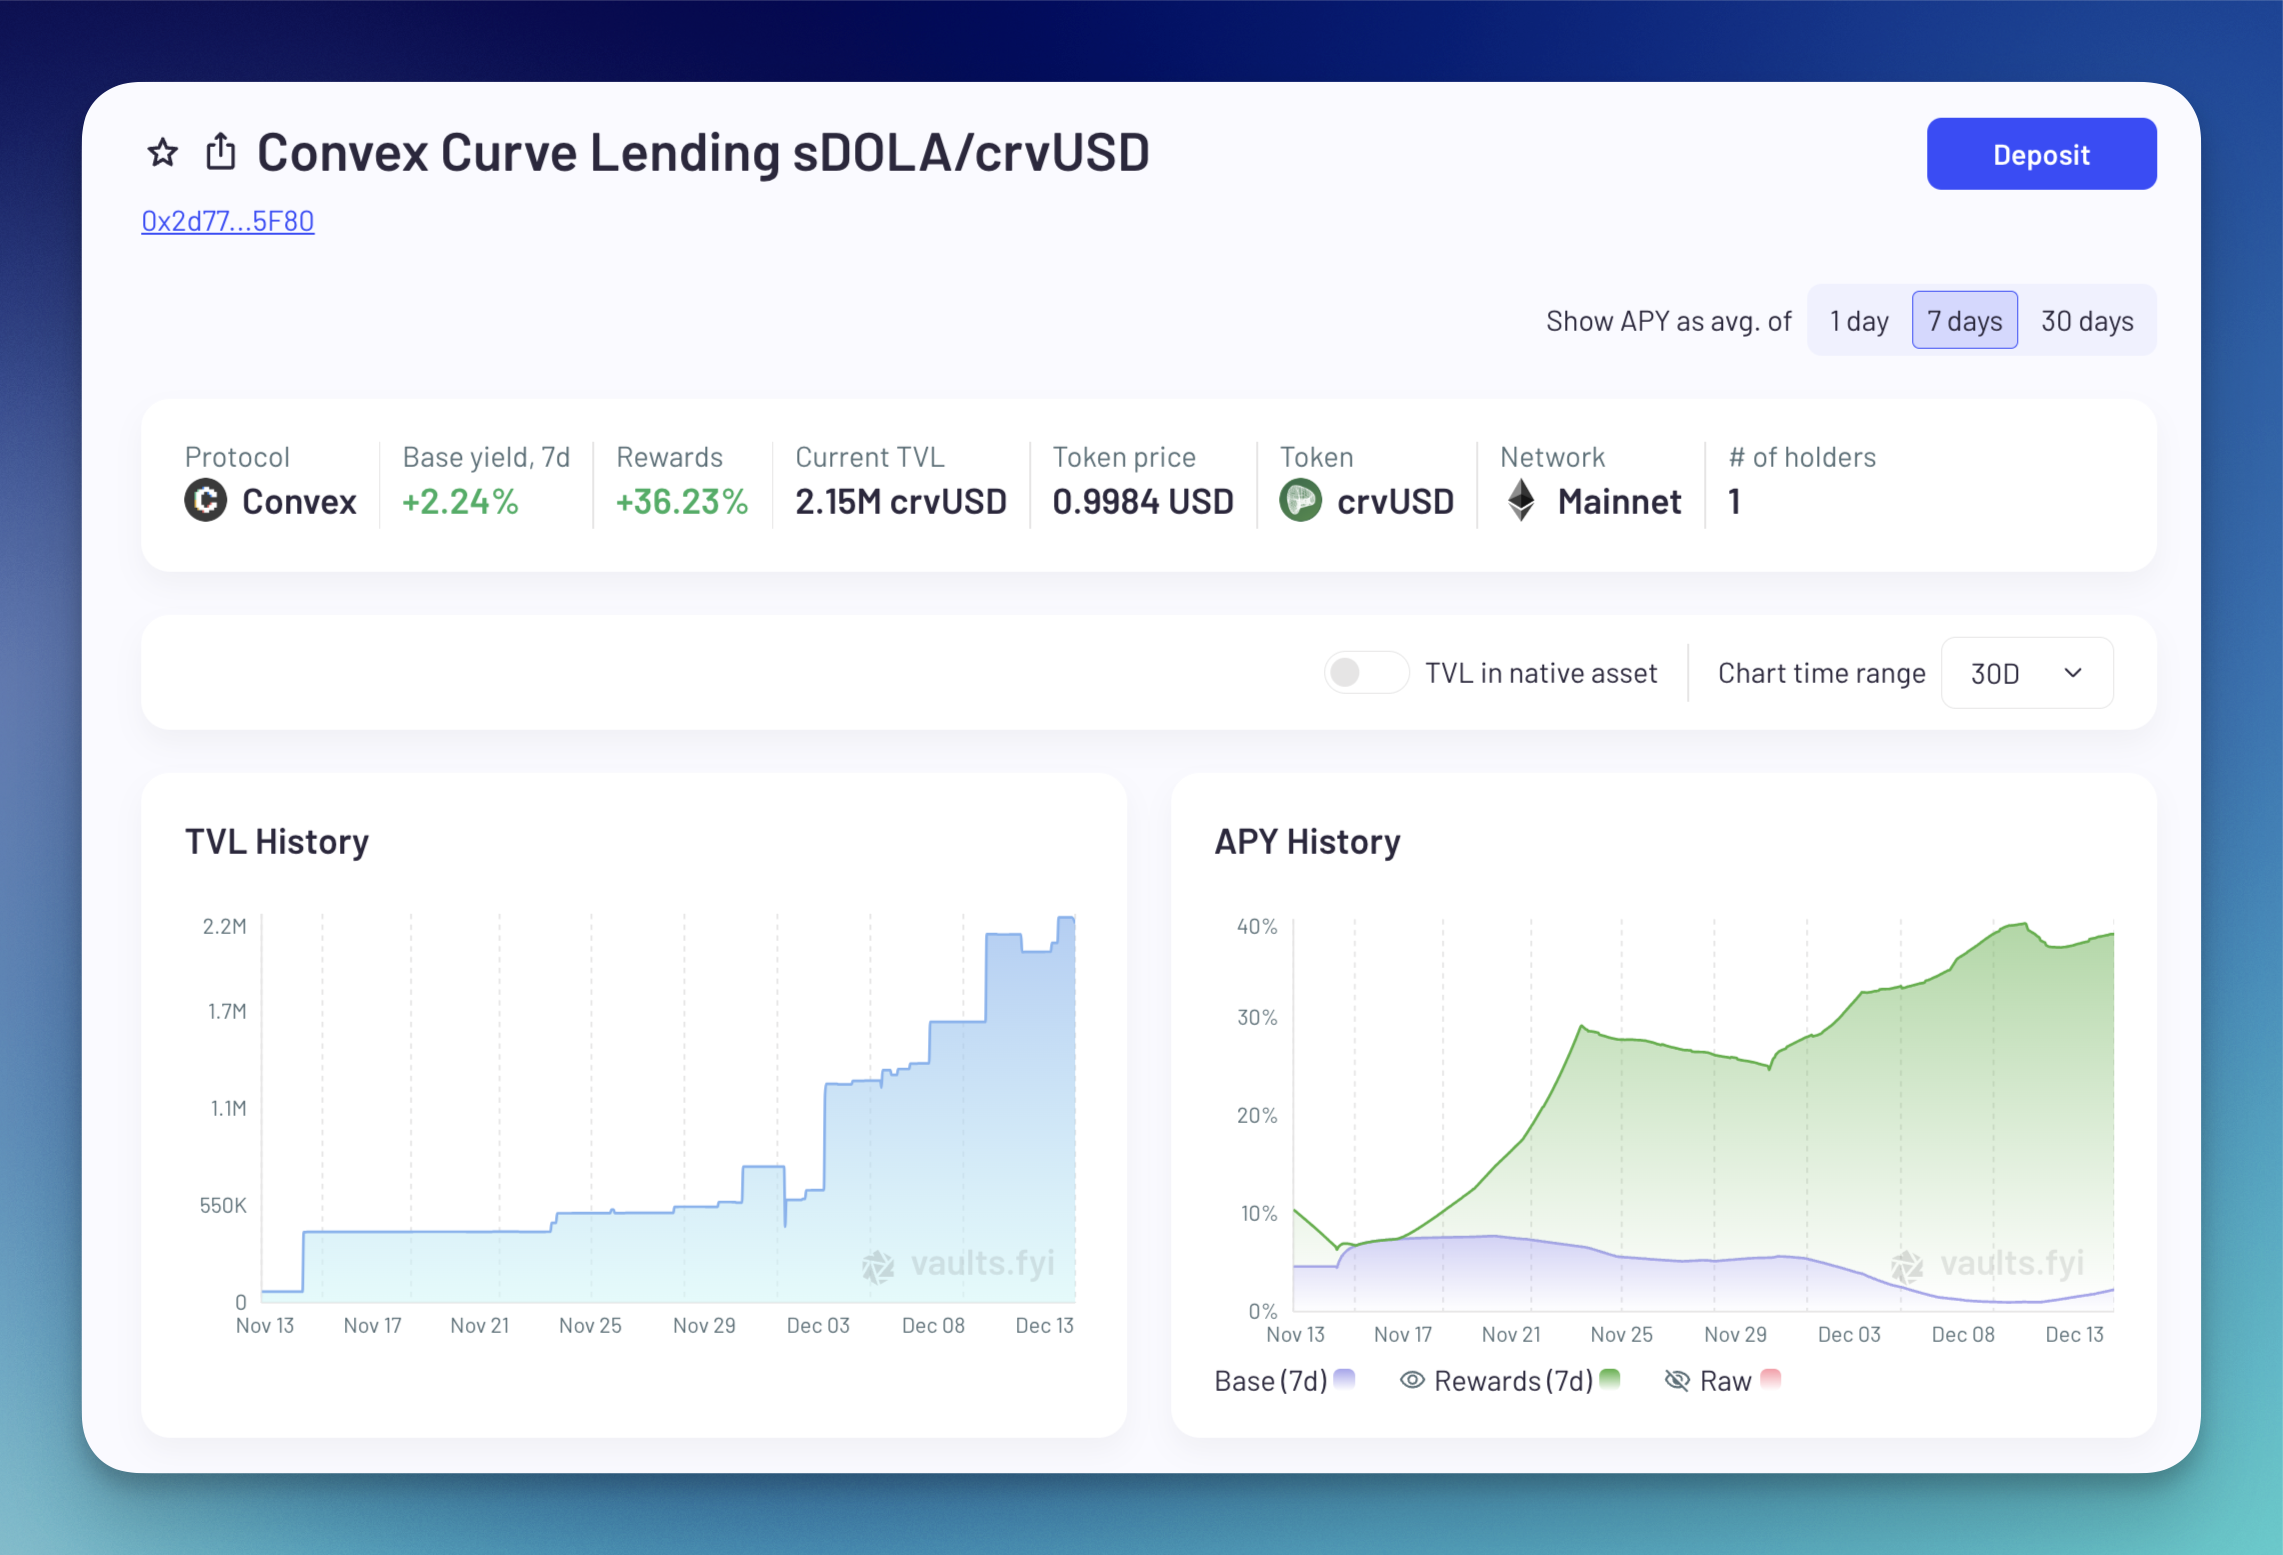Click the Chart time range label

pyautogui.click(x=1822, y=673)
